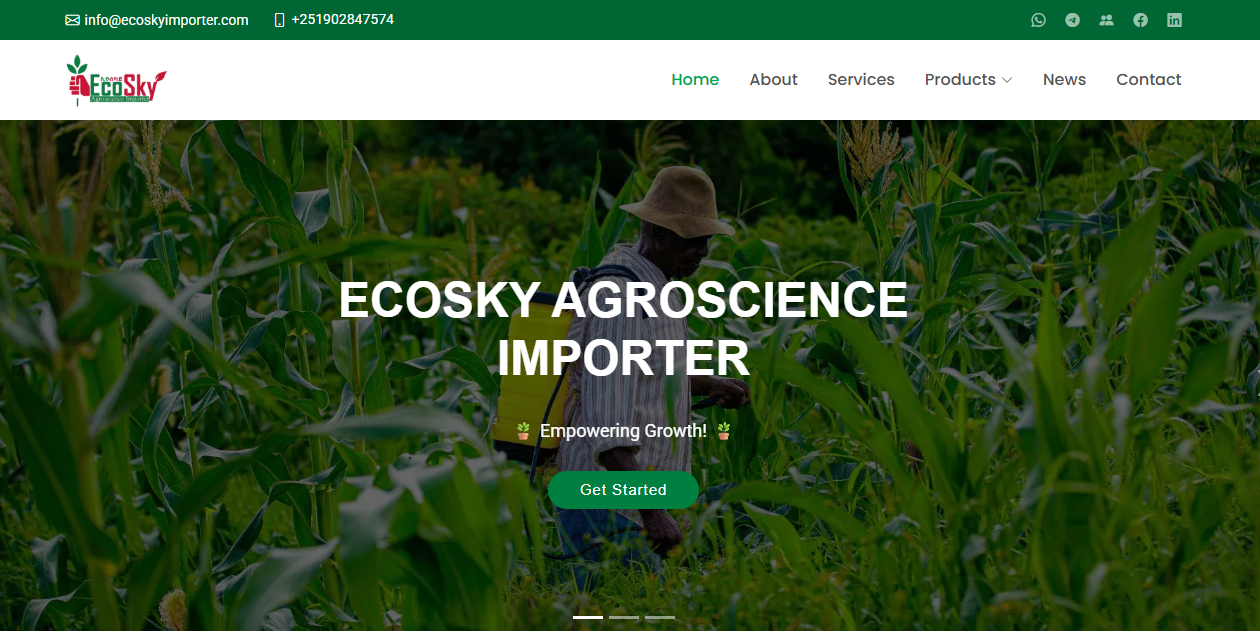Open the Telegram social icon
The width and height of the screenshot is (1260, 631).
pos(1072,20)
